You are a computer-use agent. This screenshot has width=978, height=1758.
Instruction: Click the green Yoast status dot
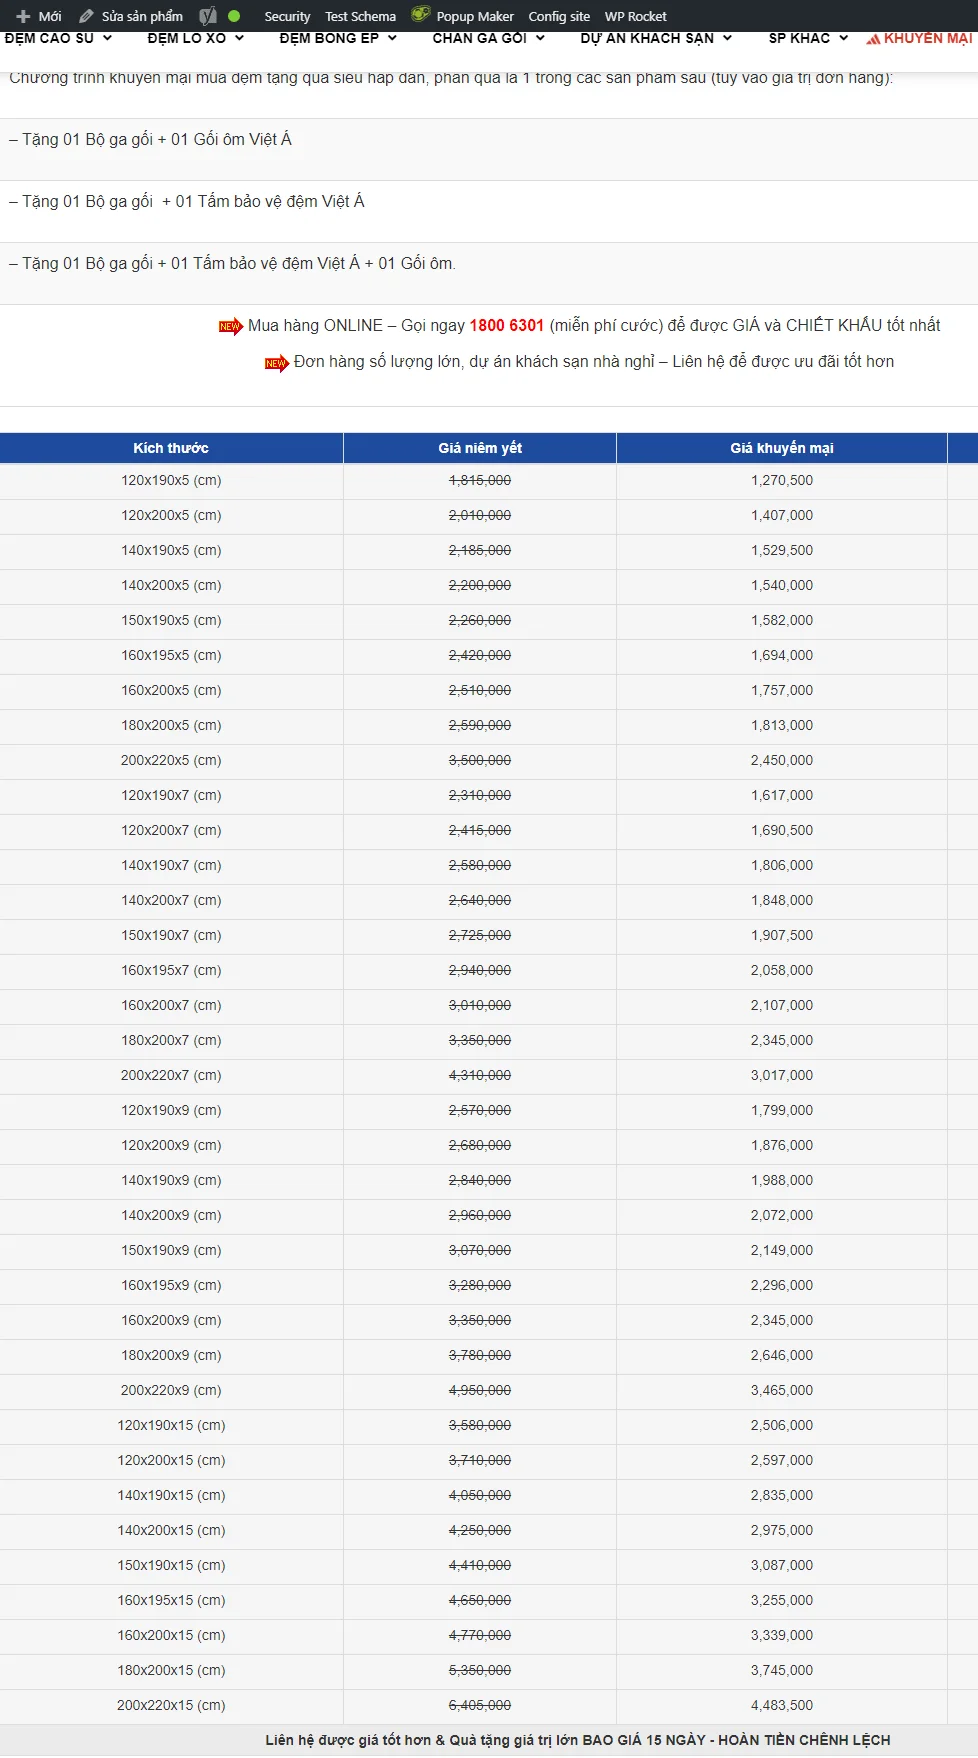click(234, 16)
